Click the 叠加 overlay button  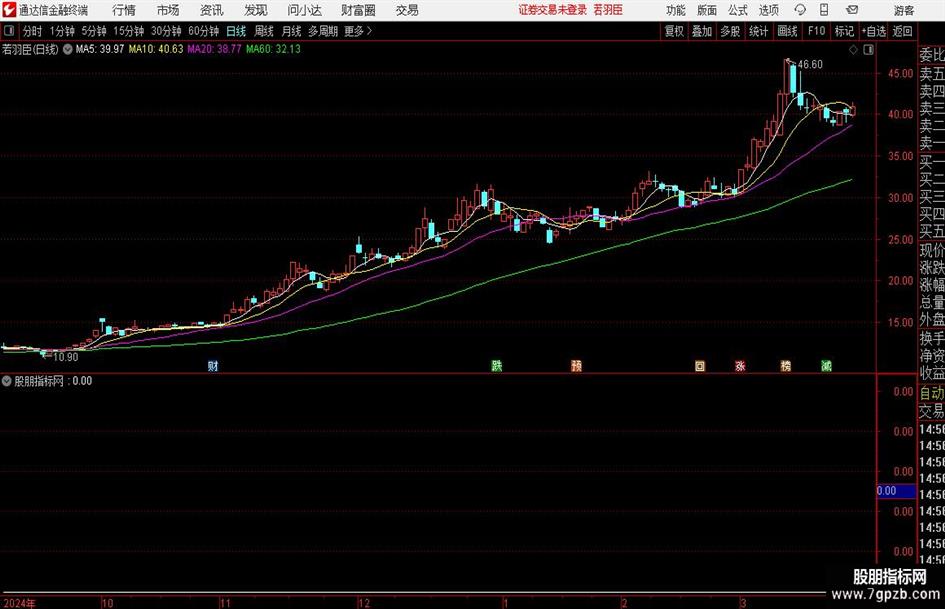click(x=702, y=31)
